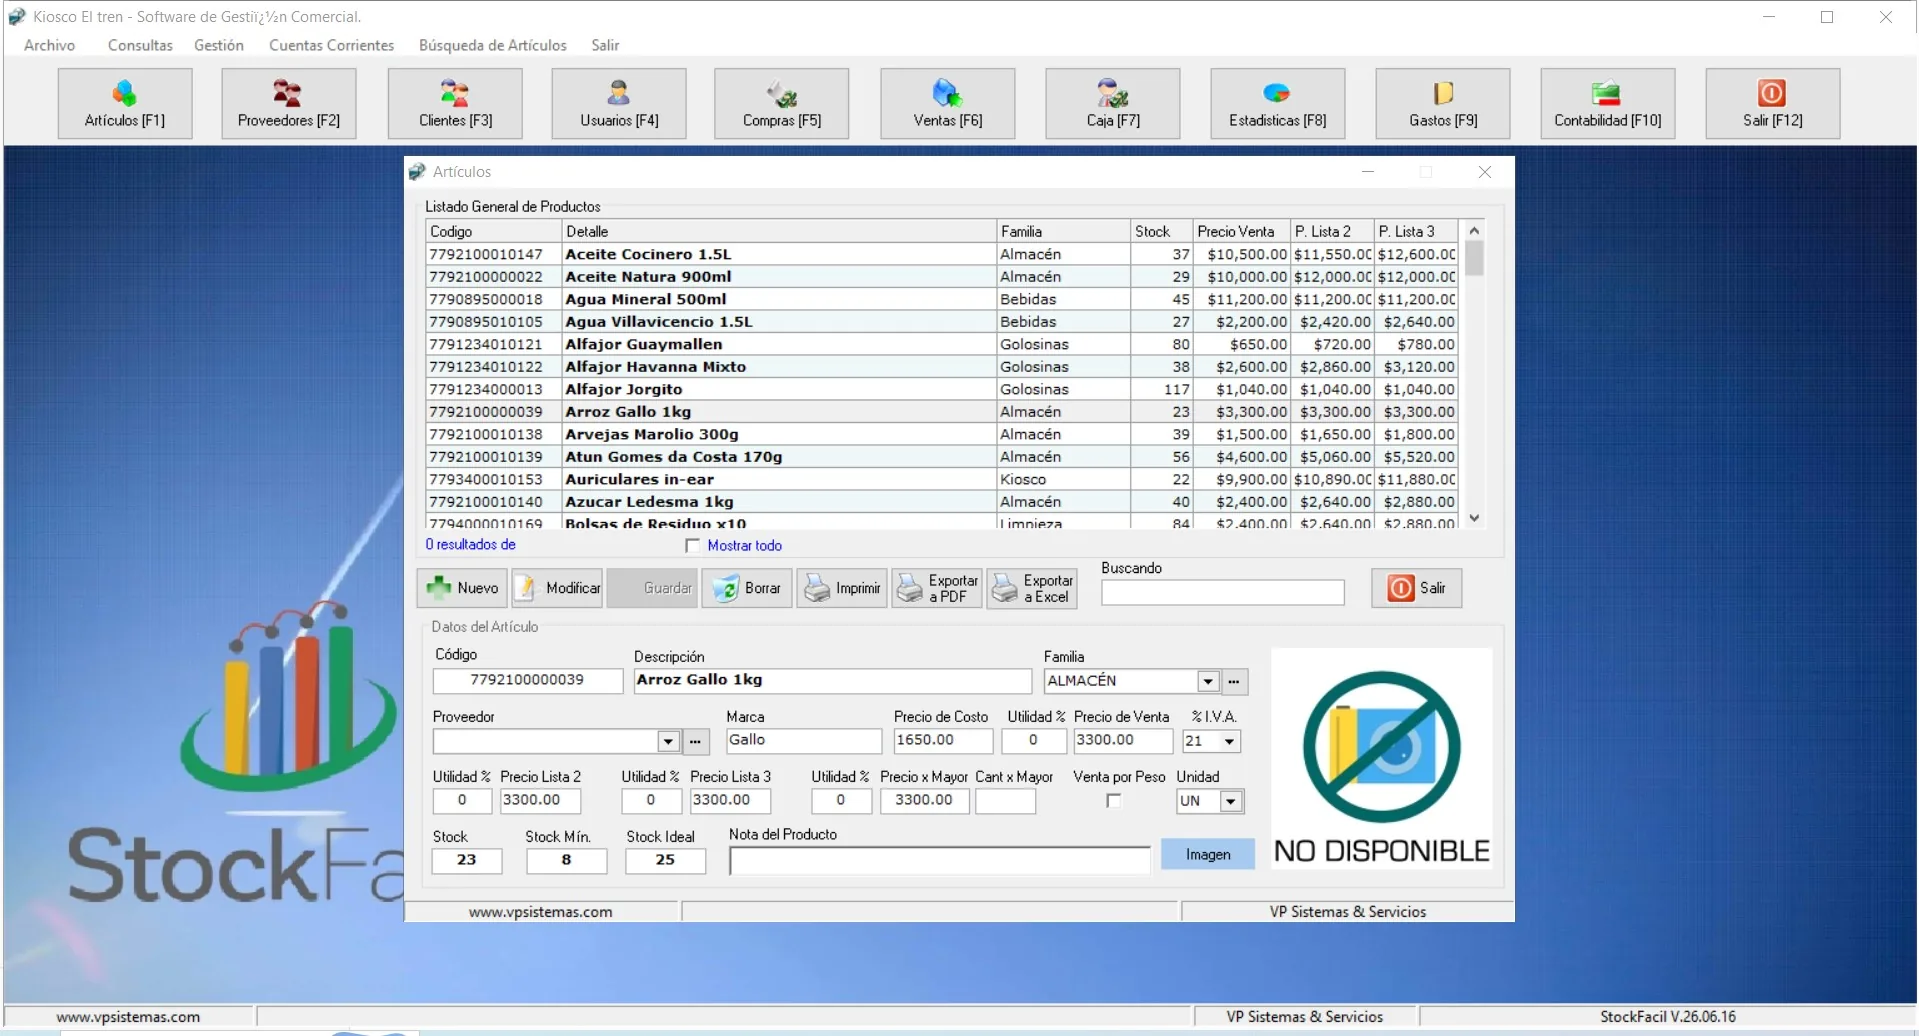Open the Cuentas Corrientes menu
This screenshot has height=1036, width=1919.
tap(331, 45)
